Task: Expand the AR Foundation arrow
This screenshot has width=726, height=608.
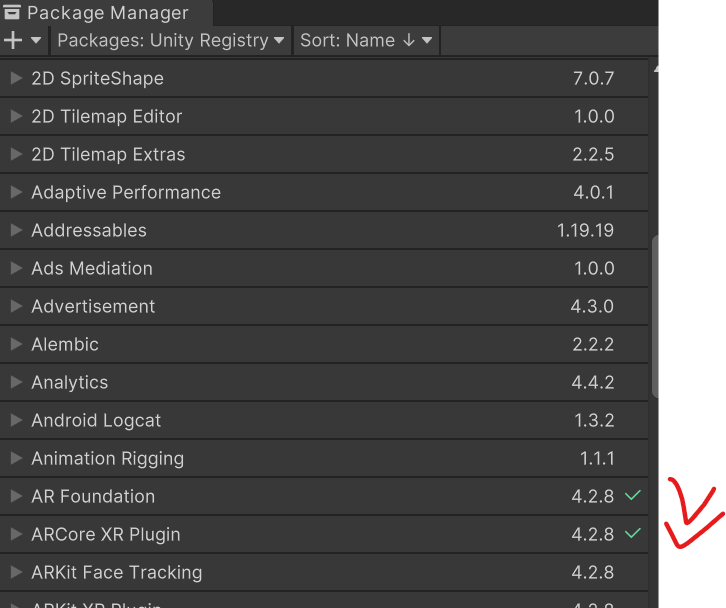Action: (16, 496)
